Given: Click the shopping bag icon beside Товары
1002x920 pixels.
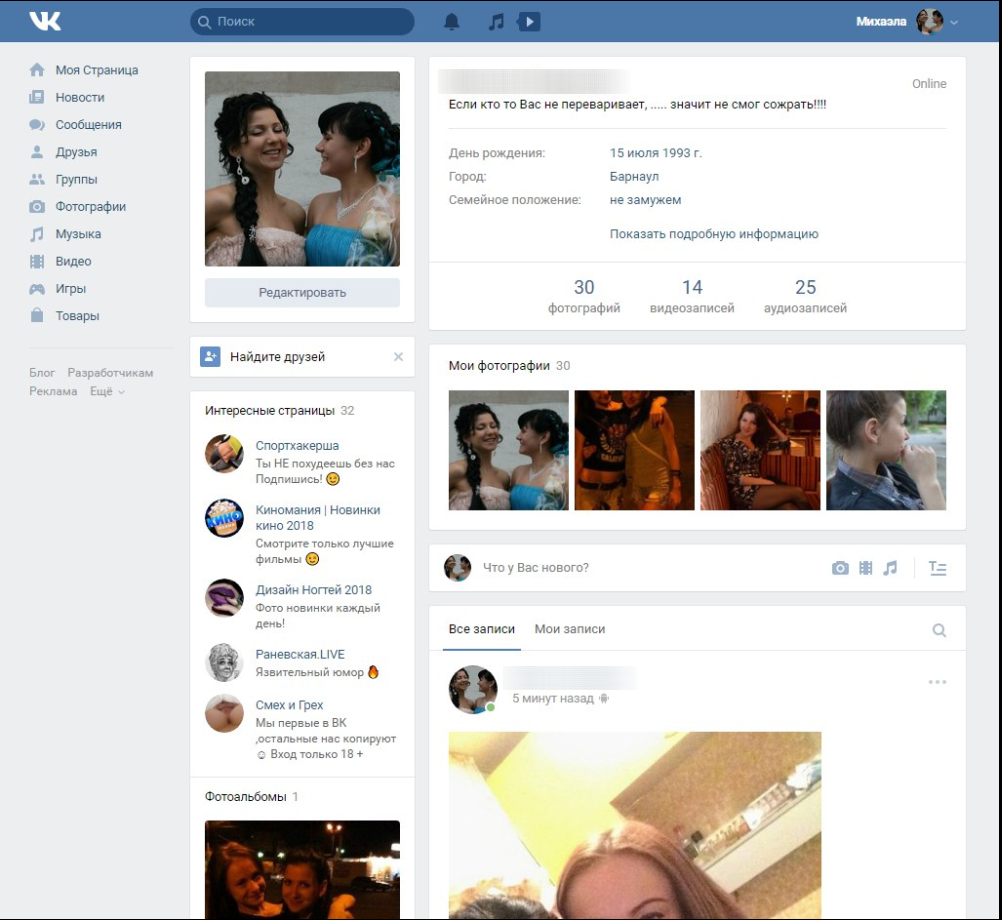Looking at the screenshot, I should pyautogui.click(x=37, y=316).
